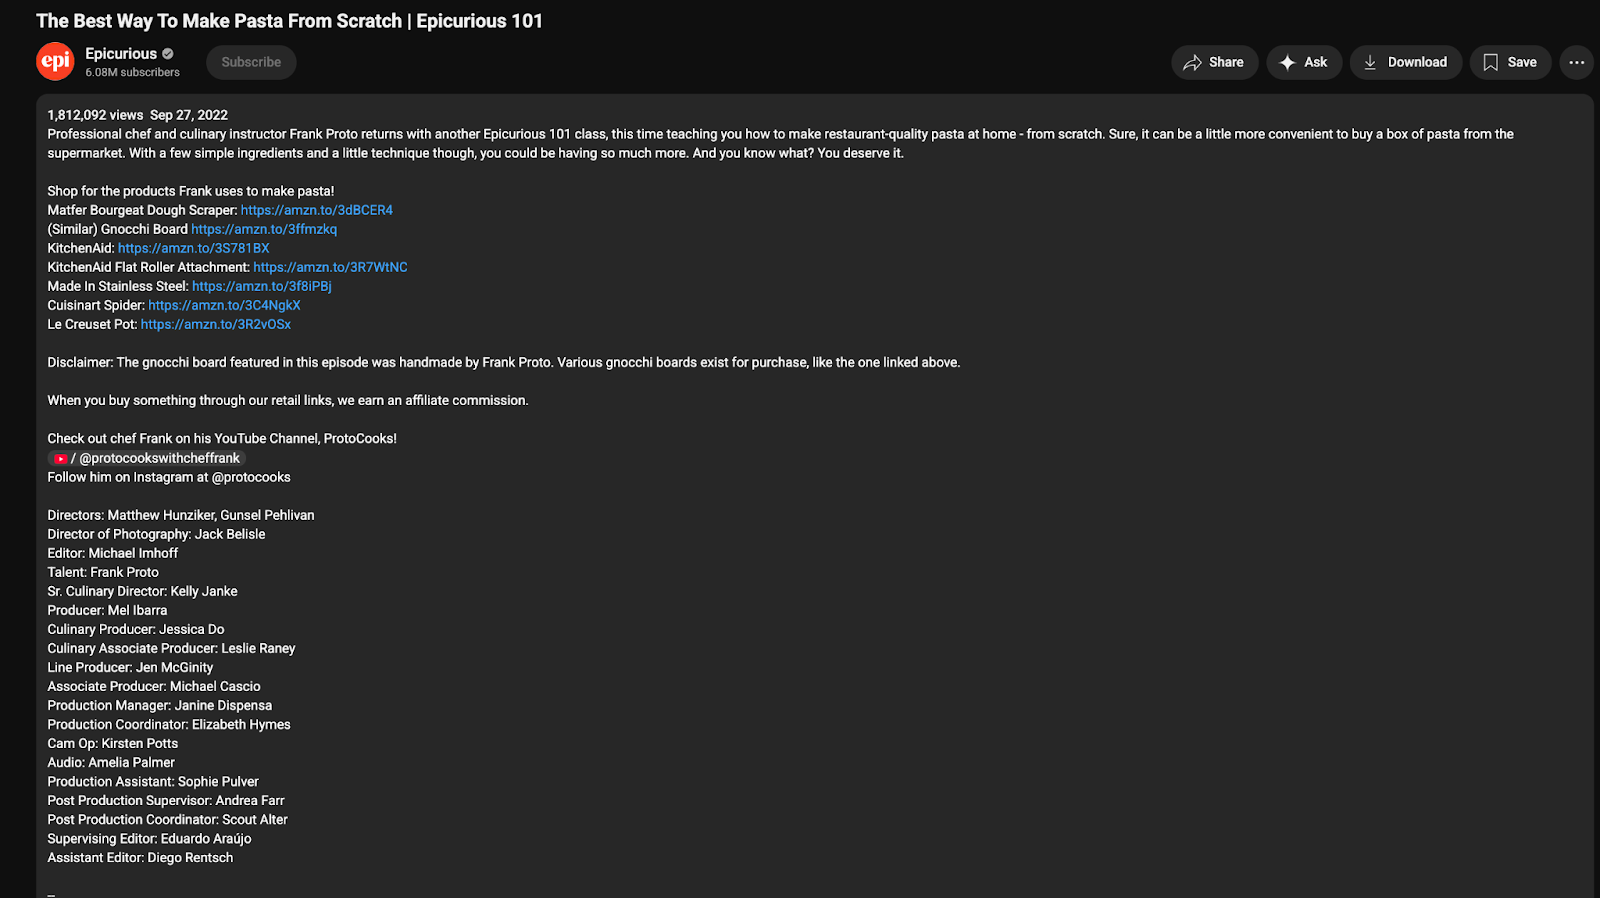
Task: Click 'Supervising Editor: Eduardo Araújo' line
Action: (149, 838)
